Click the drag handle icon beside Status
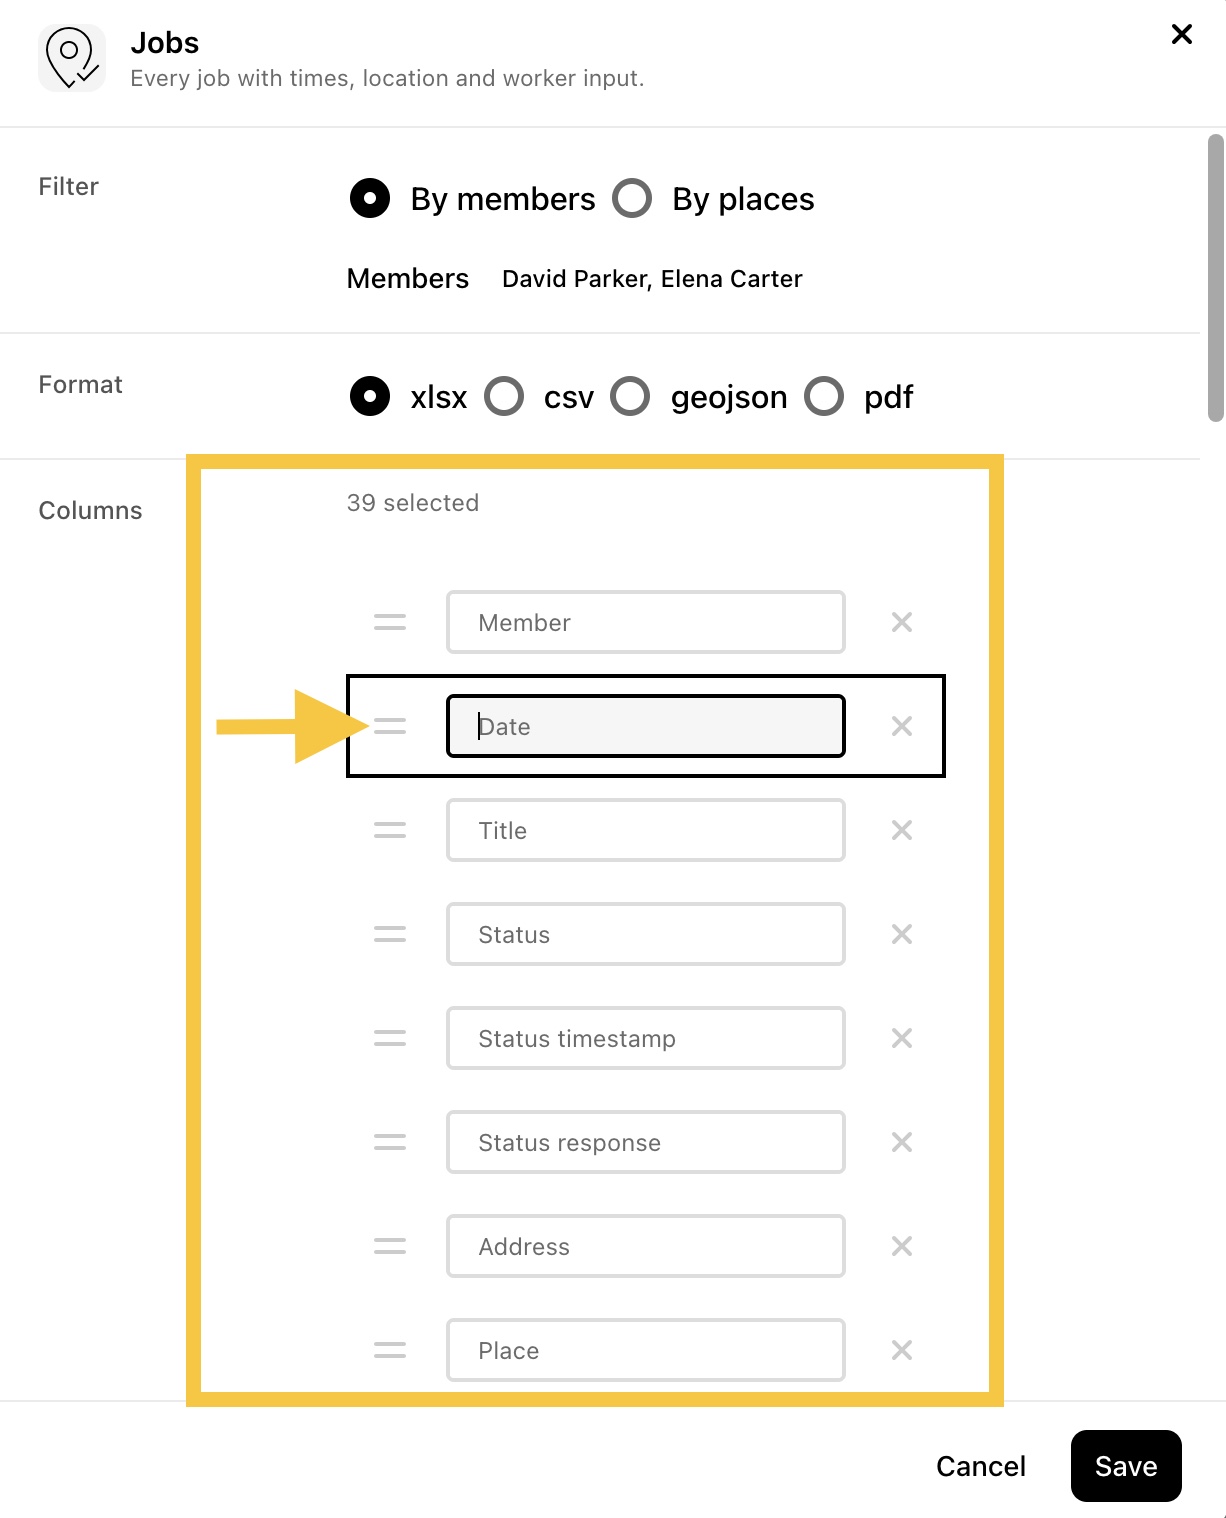 point(389,934)
